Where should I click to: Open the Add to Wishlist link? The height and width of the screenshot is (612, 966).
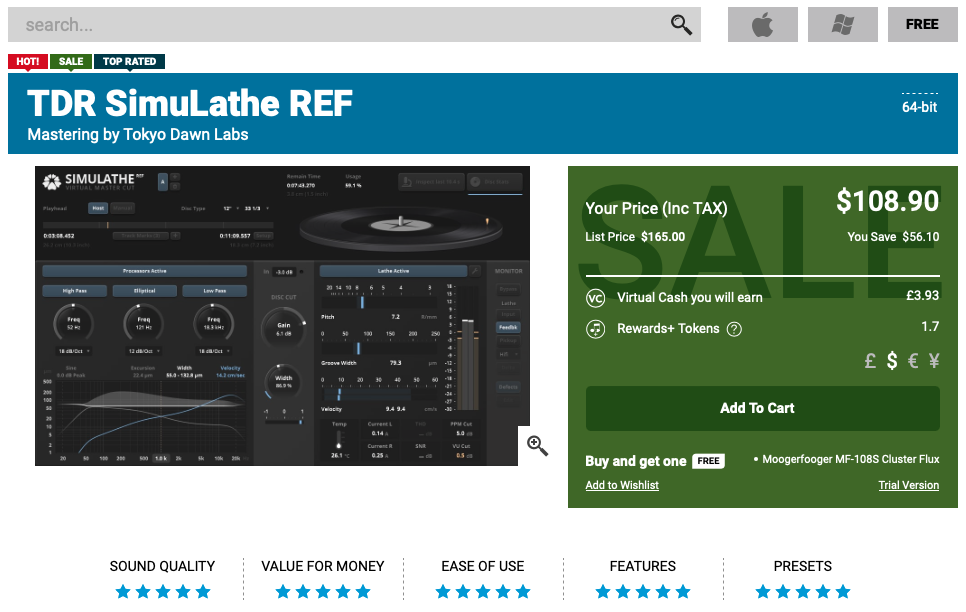622,485
